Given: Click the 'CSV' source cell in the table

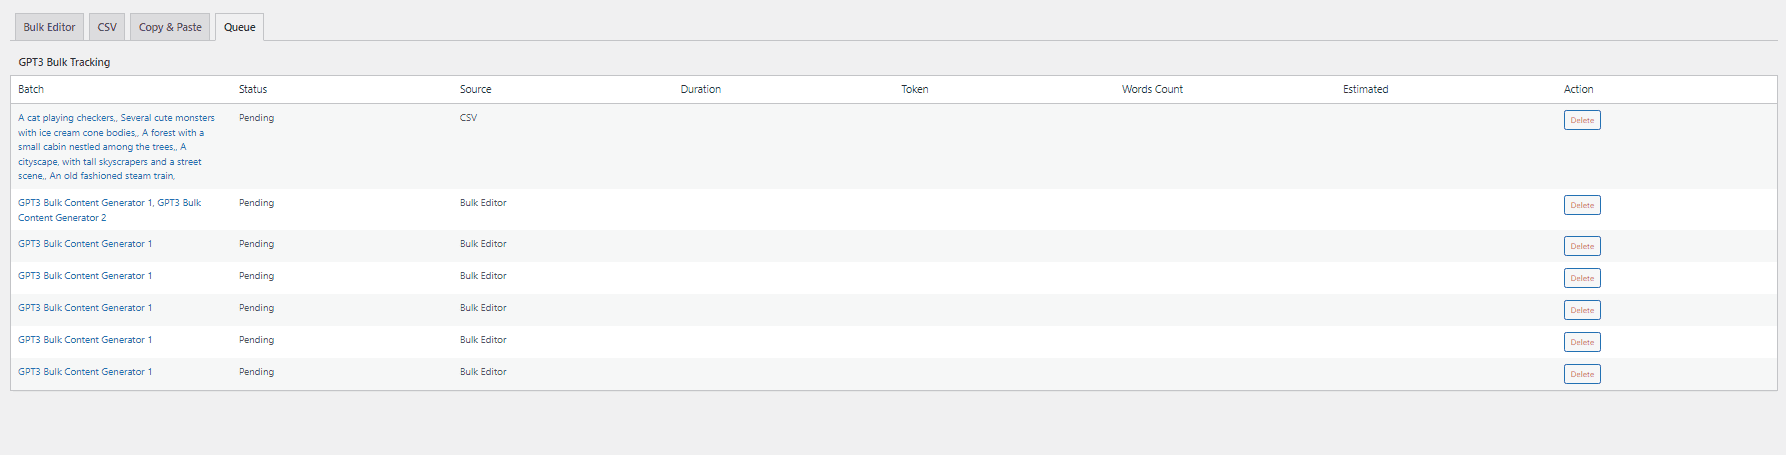Looking at the screenshot, I should point(468,118).
